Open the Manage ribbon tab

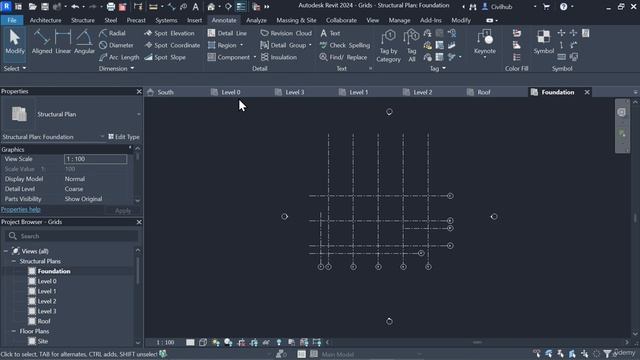click(399, 20)
